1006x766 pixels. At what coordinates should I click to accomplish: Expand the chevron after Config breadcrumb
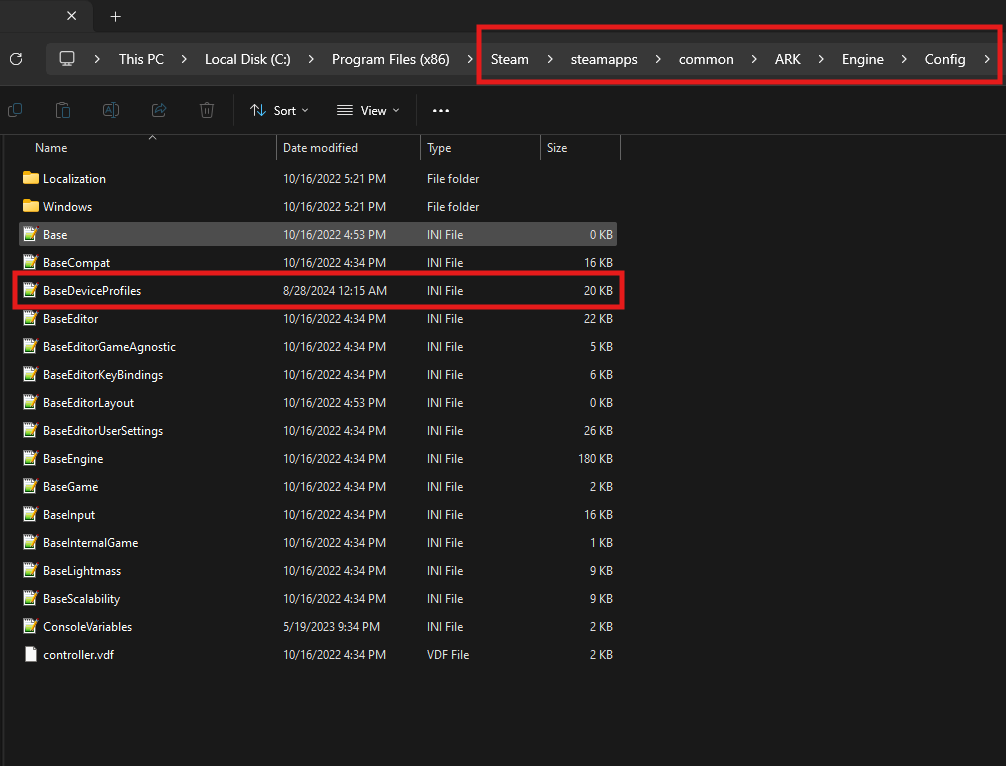pos(987,59)
